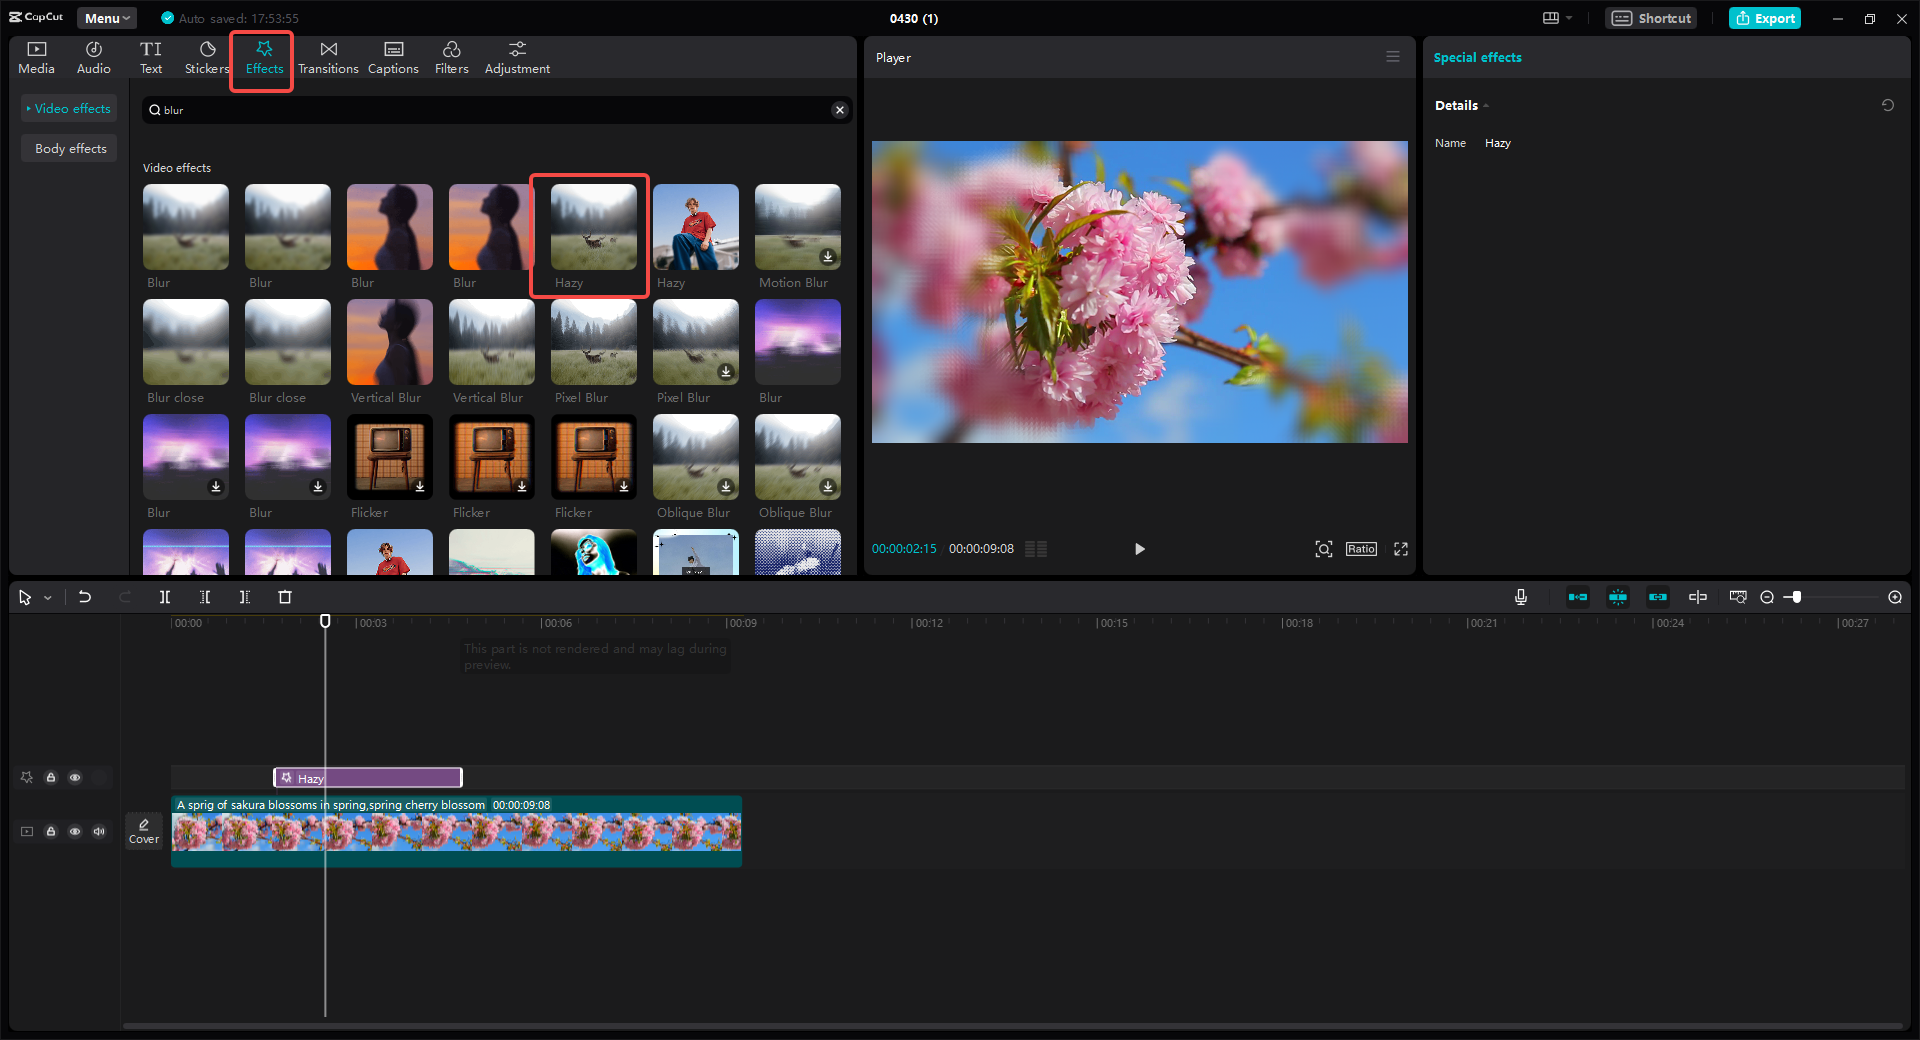This screenshot has height=1040, width=1920.
Task: Open the Media panel
Action: click(x=36, y=56)
